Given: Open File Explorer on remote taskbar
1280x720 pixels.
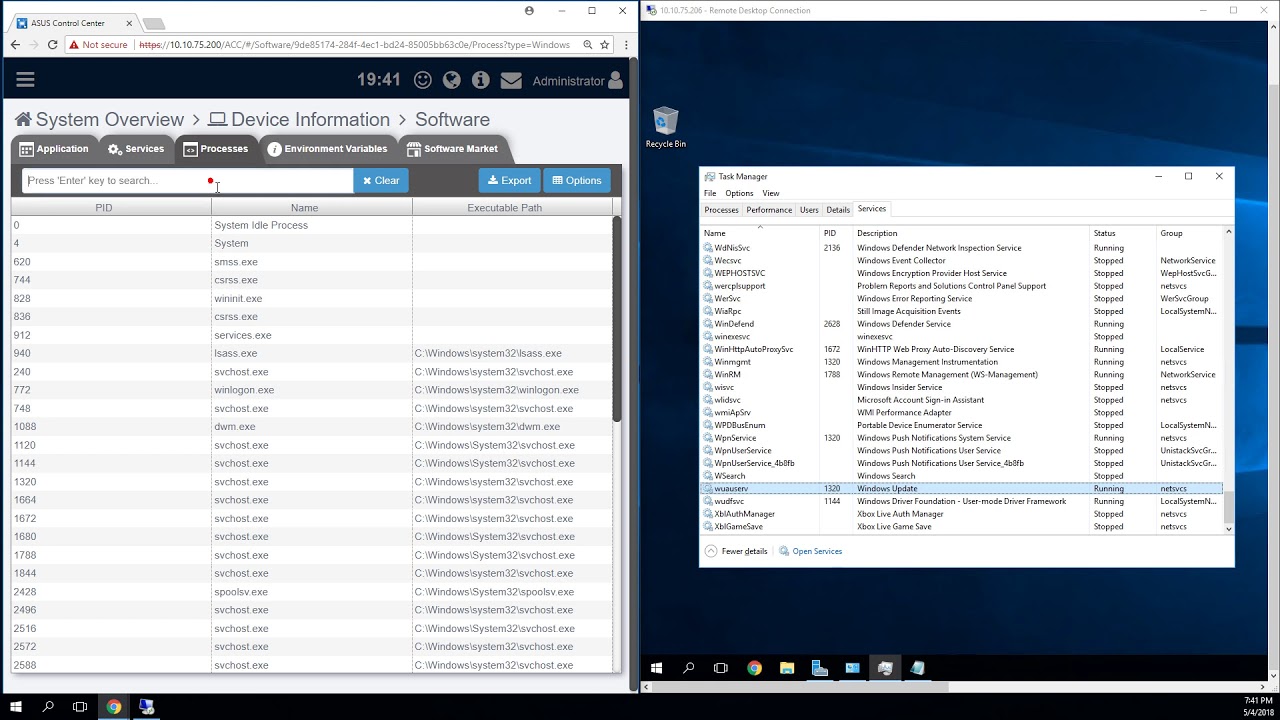Looking at the screenshot, I should pyautogui.click(x=787, y=668).
